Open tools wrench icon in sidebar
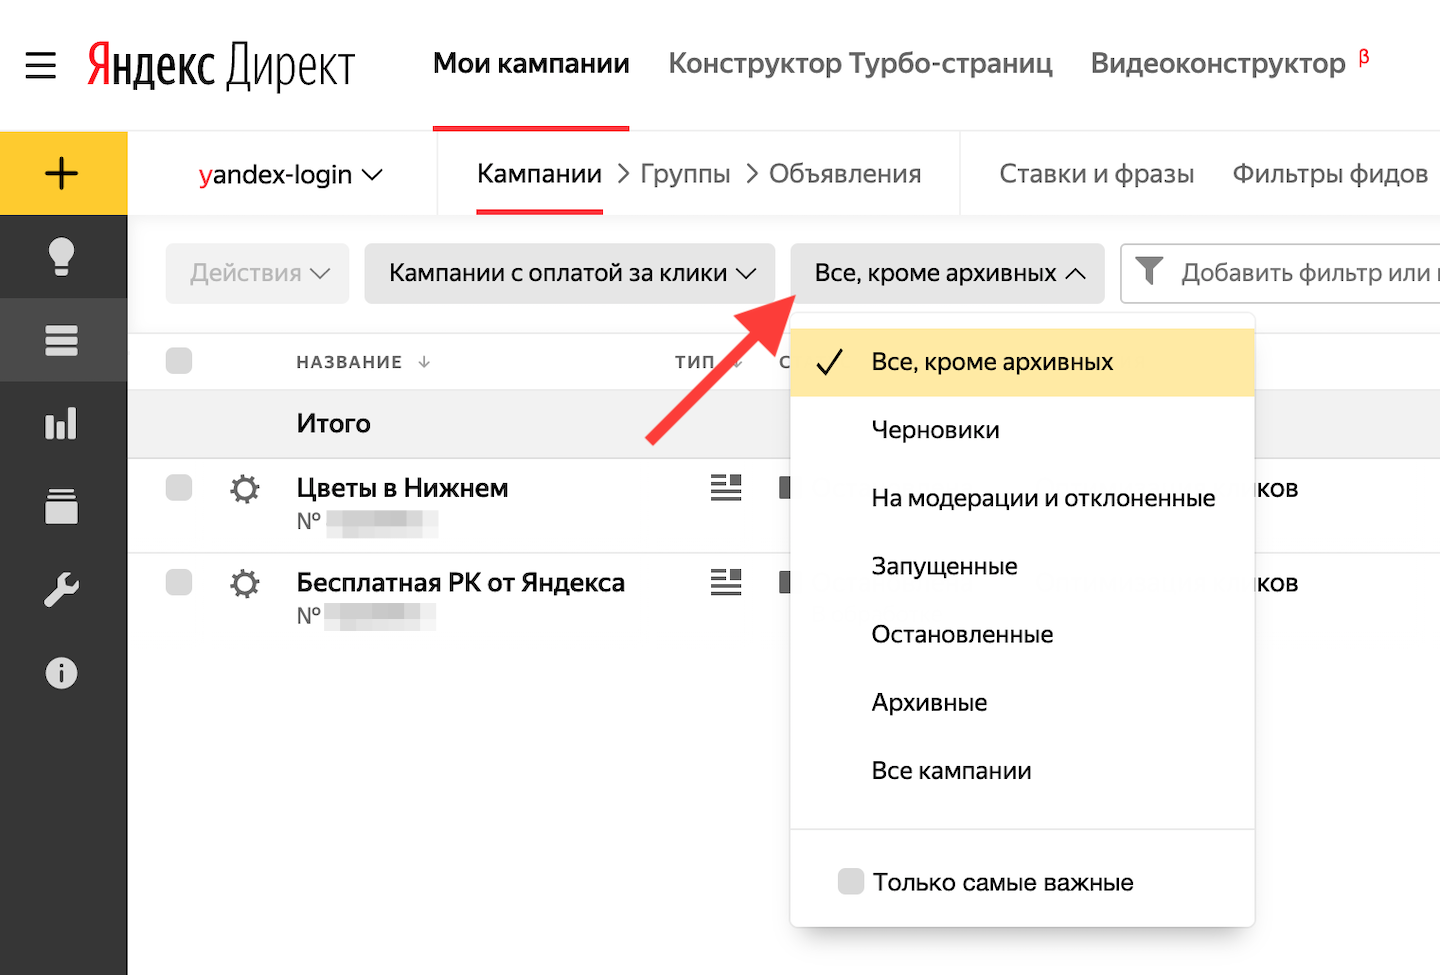 coord(62,589)
